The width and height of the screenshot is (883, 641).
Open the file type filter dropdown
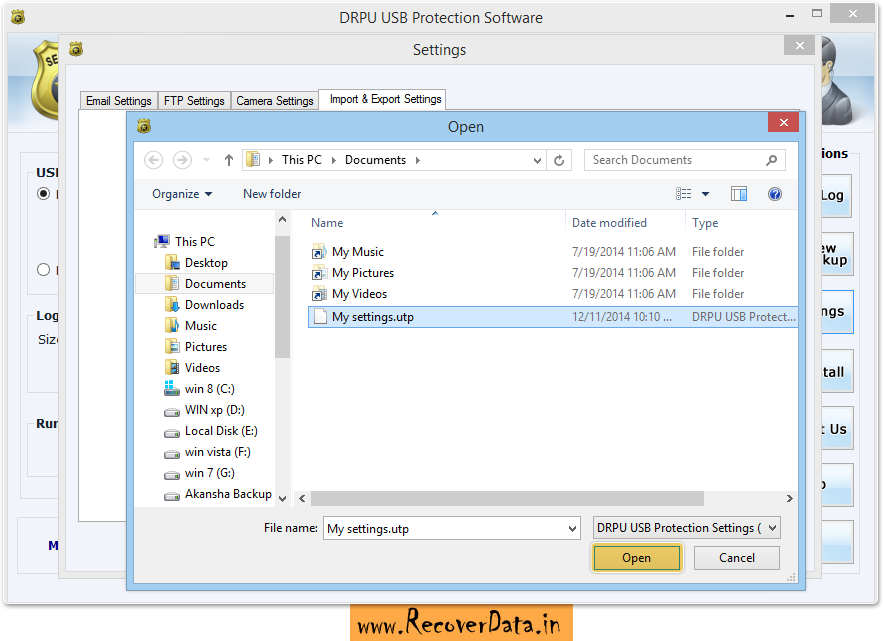tap(686, 528)
